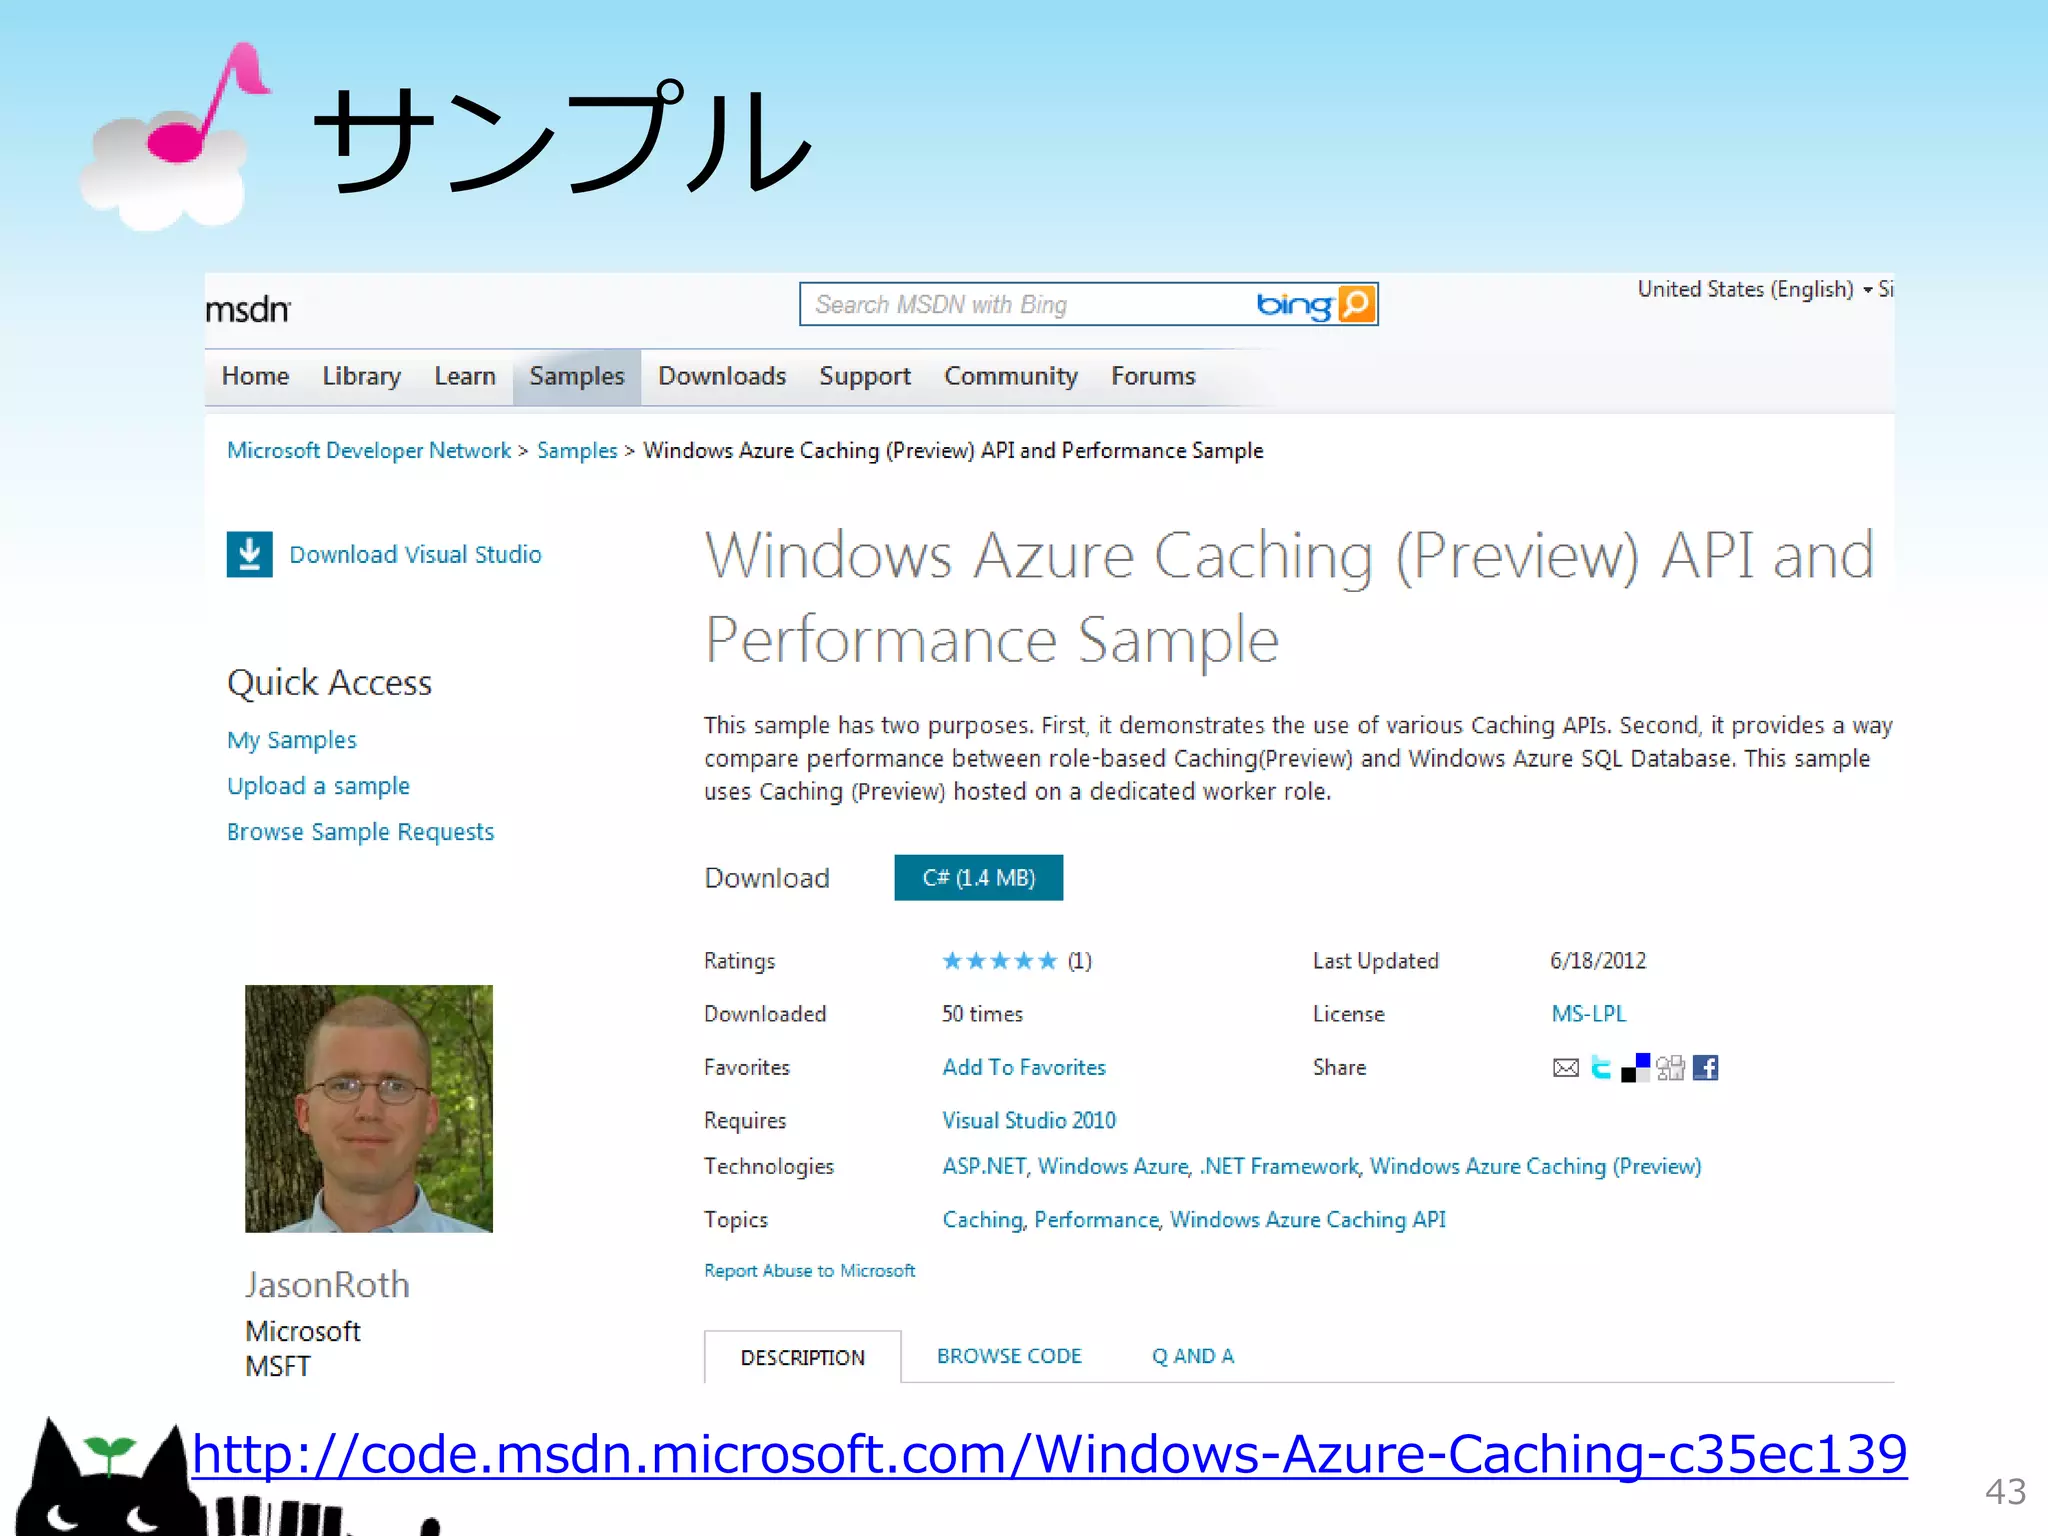The image size is (2048, 1536).
Task: Open the Forums menu item
Action: pos(1153,376)
